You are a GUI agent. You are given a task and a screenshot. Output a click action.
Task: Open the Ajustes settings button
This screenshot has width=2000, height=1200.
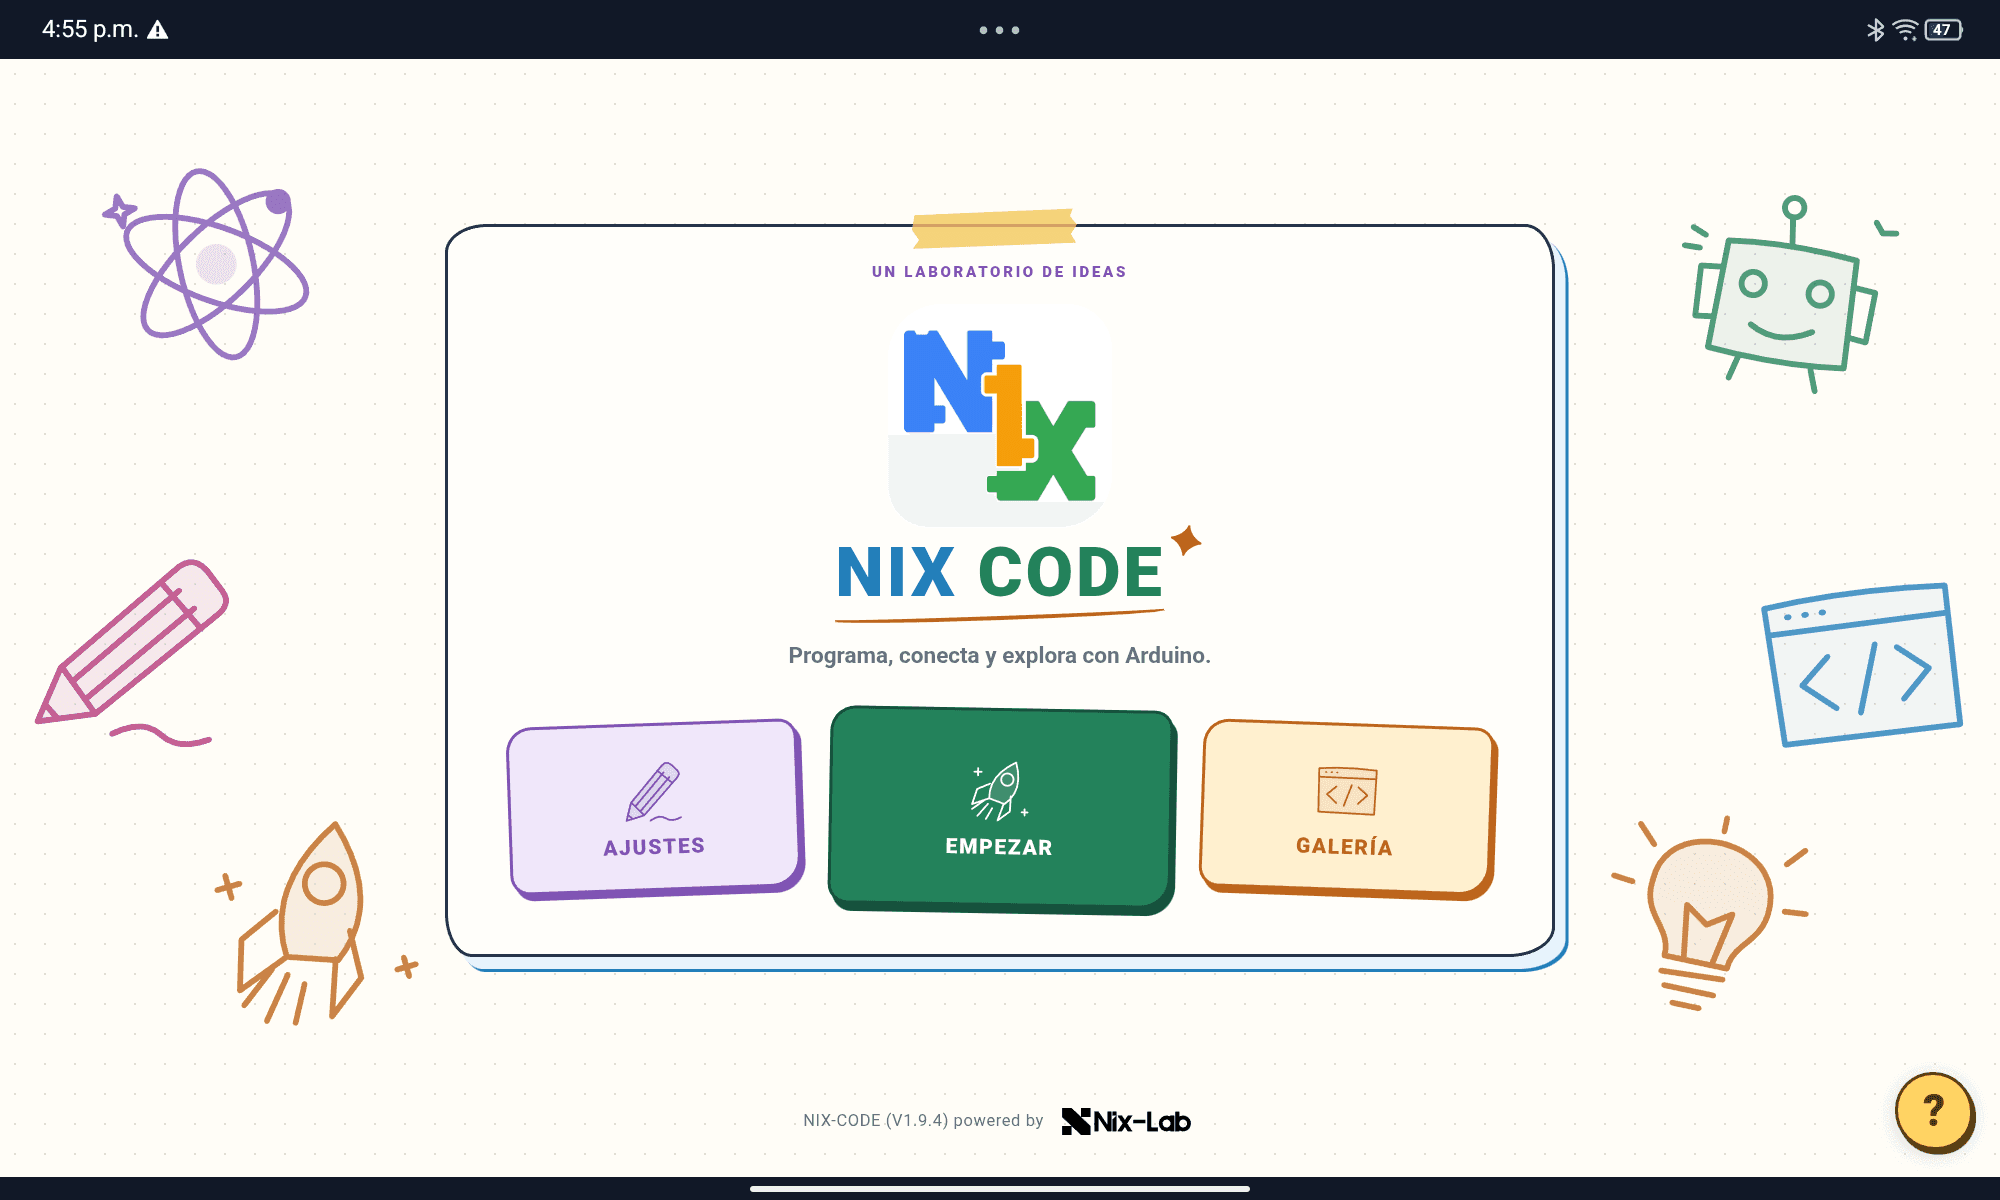pyautogui.click(x=655, y=808)
